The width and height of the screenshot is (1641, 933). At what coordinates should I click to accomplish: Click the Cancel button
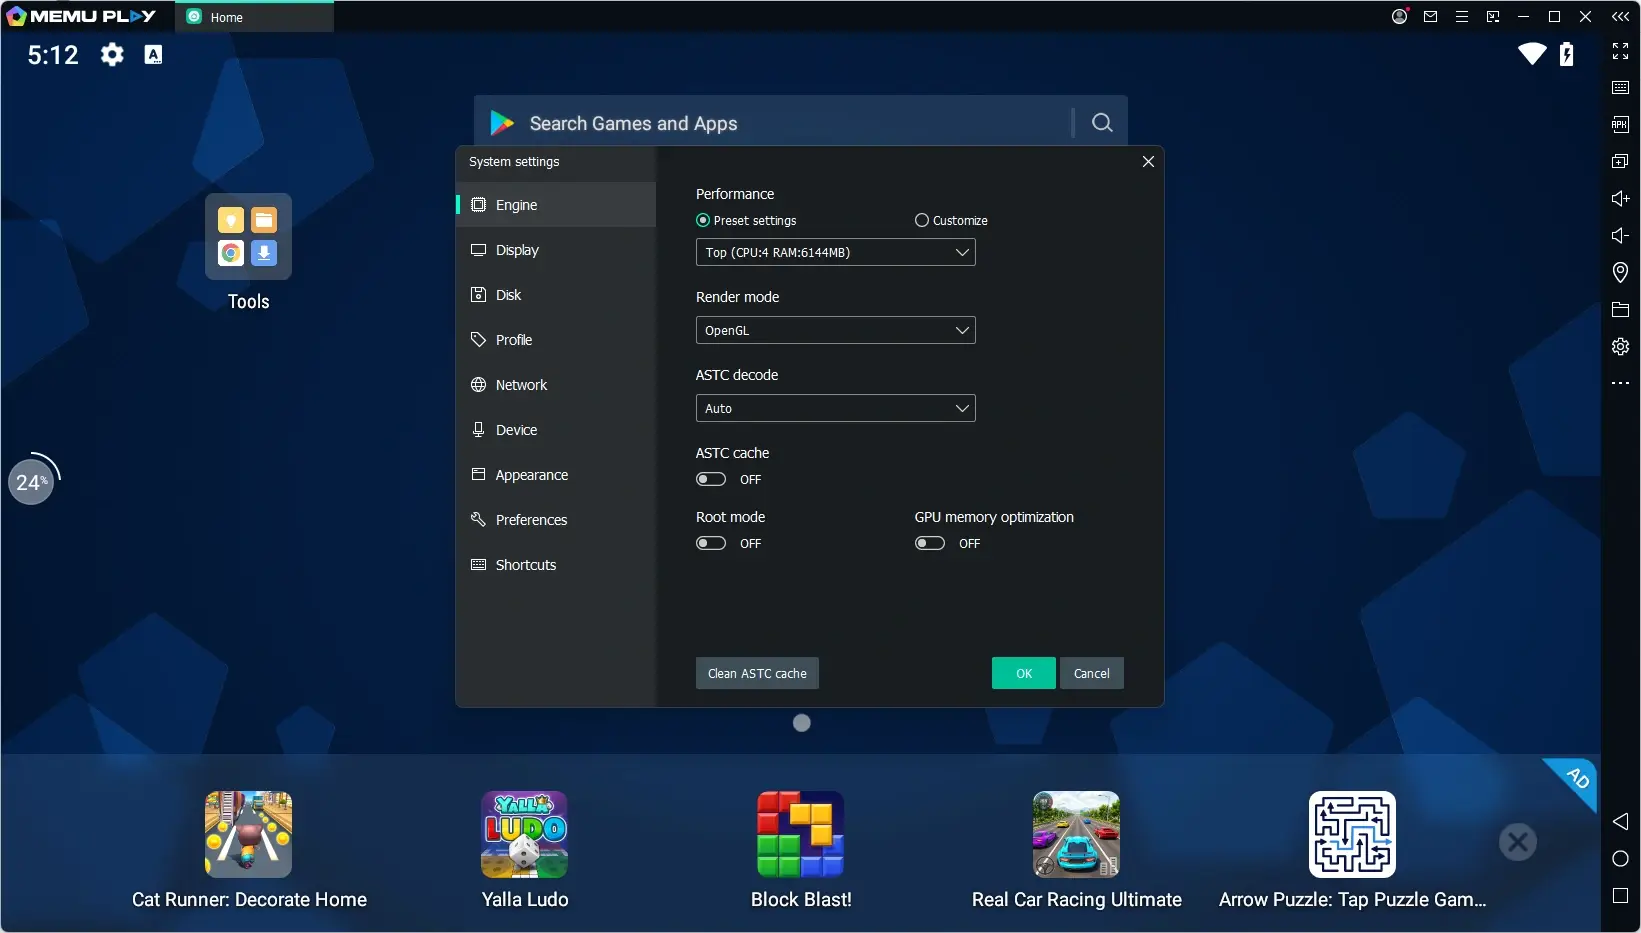(x=1092, y=673)
